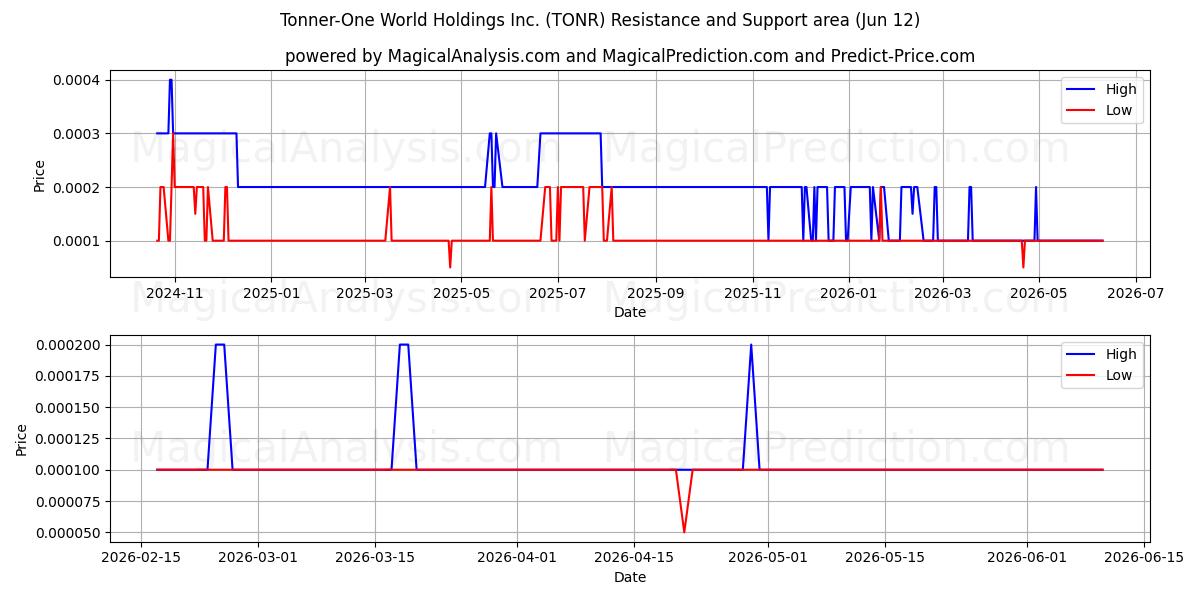
Task: Click the 0.0002 y-axis label in top chart
Action: point(75,188)
